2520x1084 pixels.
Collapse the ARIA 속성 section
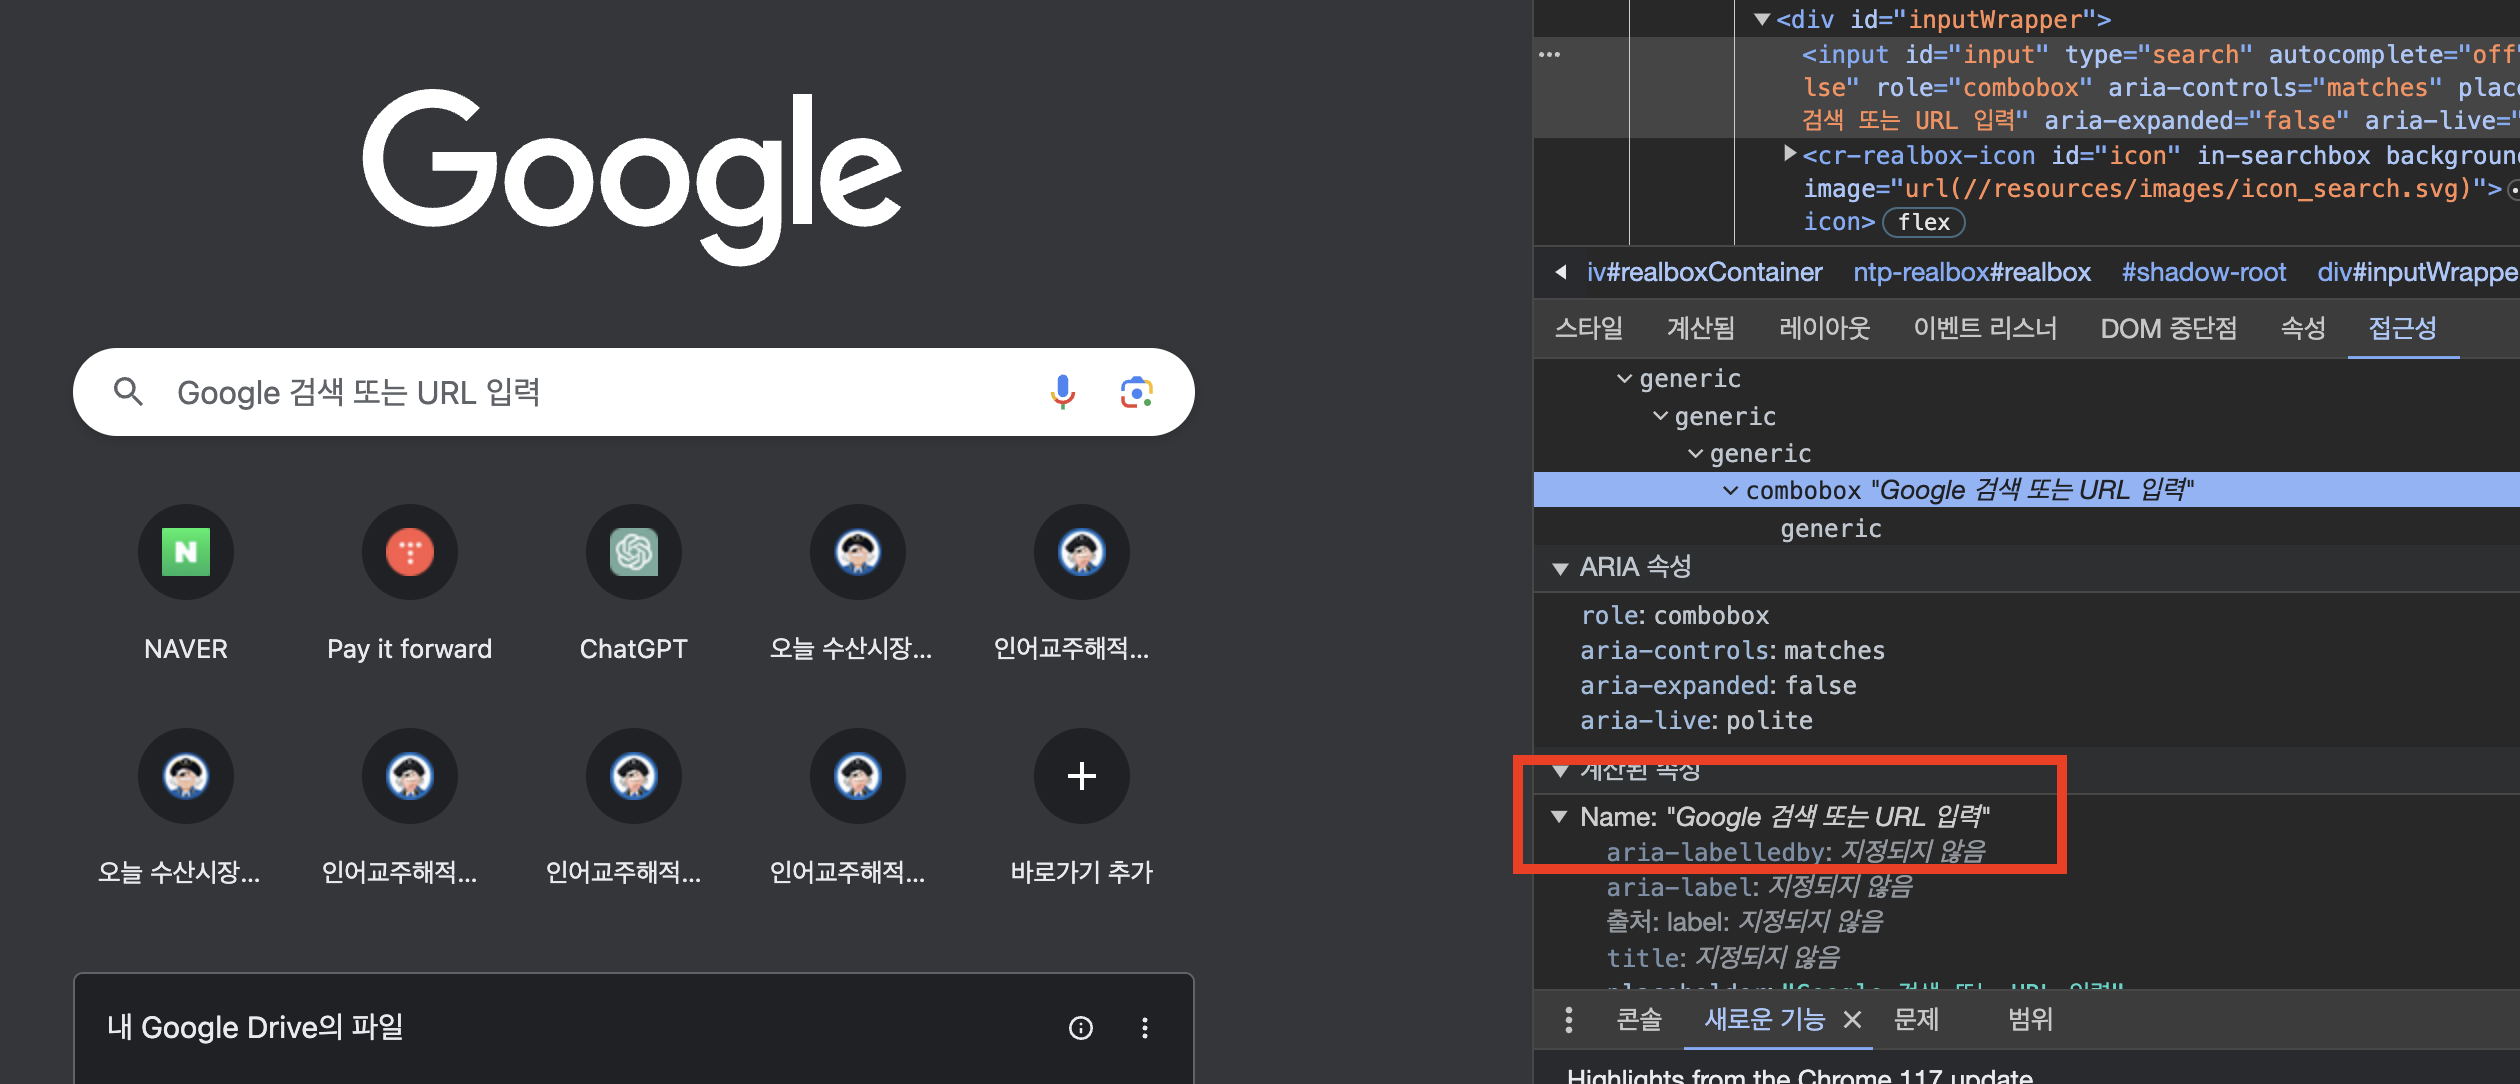[x=1560, y=569]
